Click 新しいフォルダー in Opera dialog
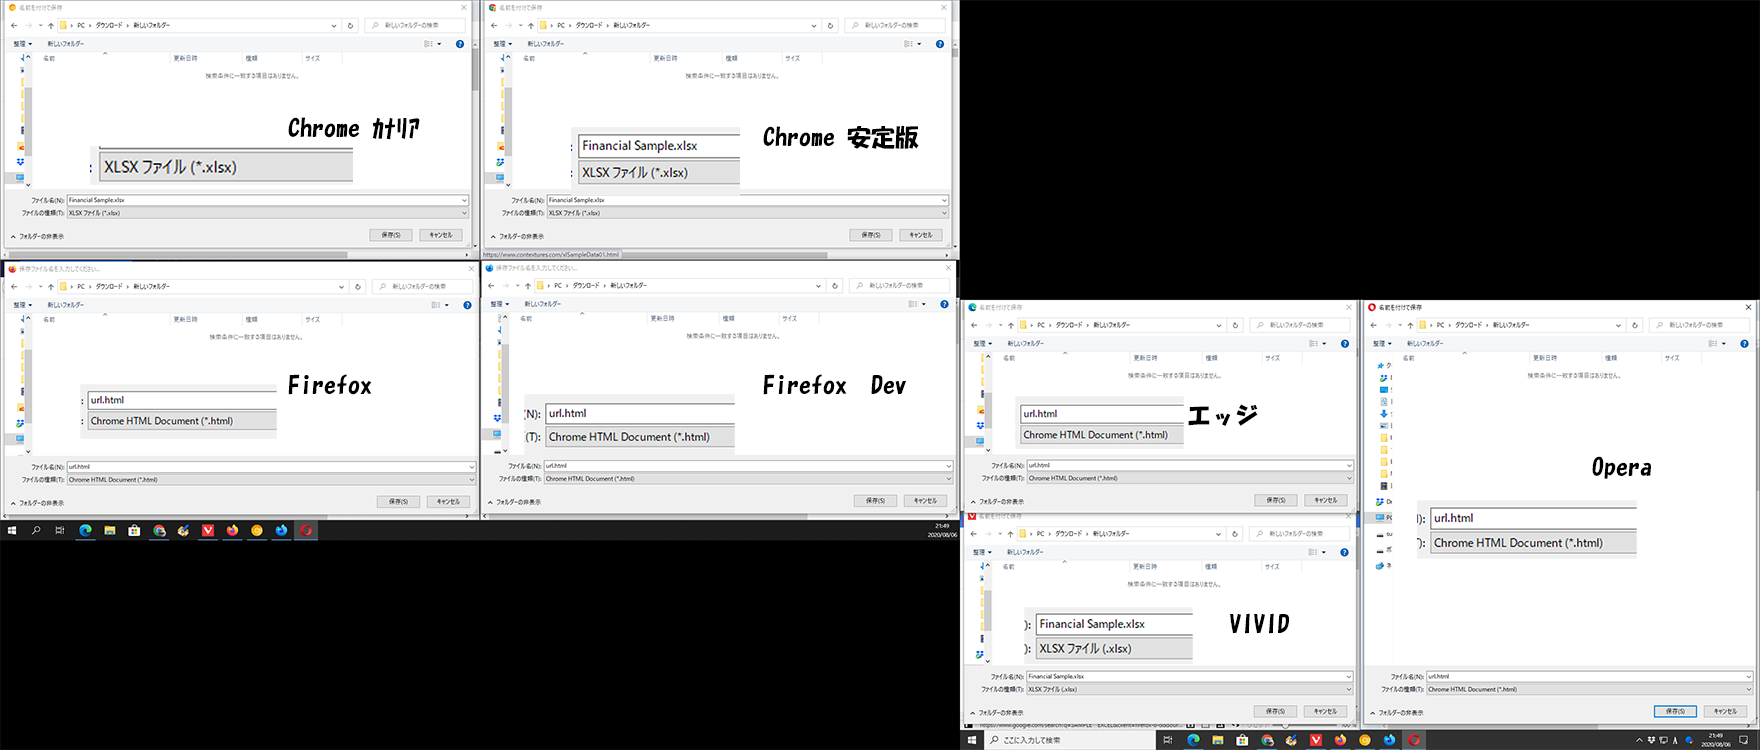The width and height of the screenshot is (1760, 750). pyautogui.click(x=1425, y=344)
